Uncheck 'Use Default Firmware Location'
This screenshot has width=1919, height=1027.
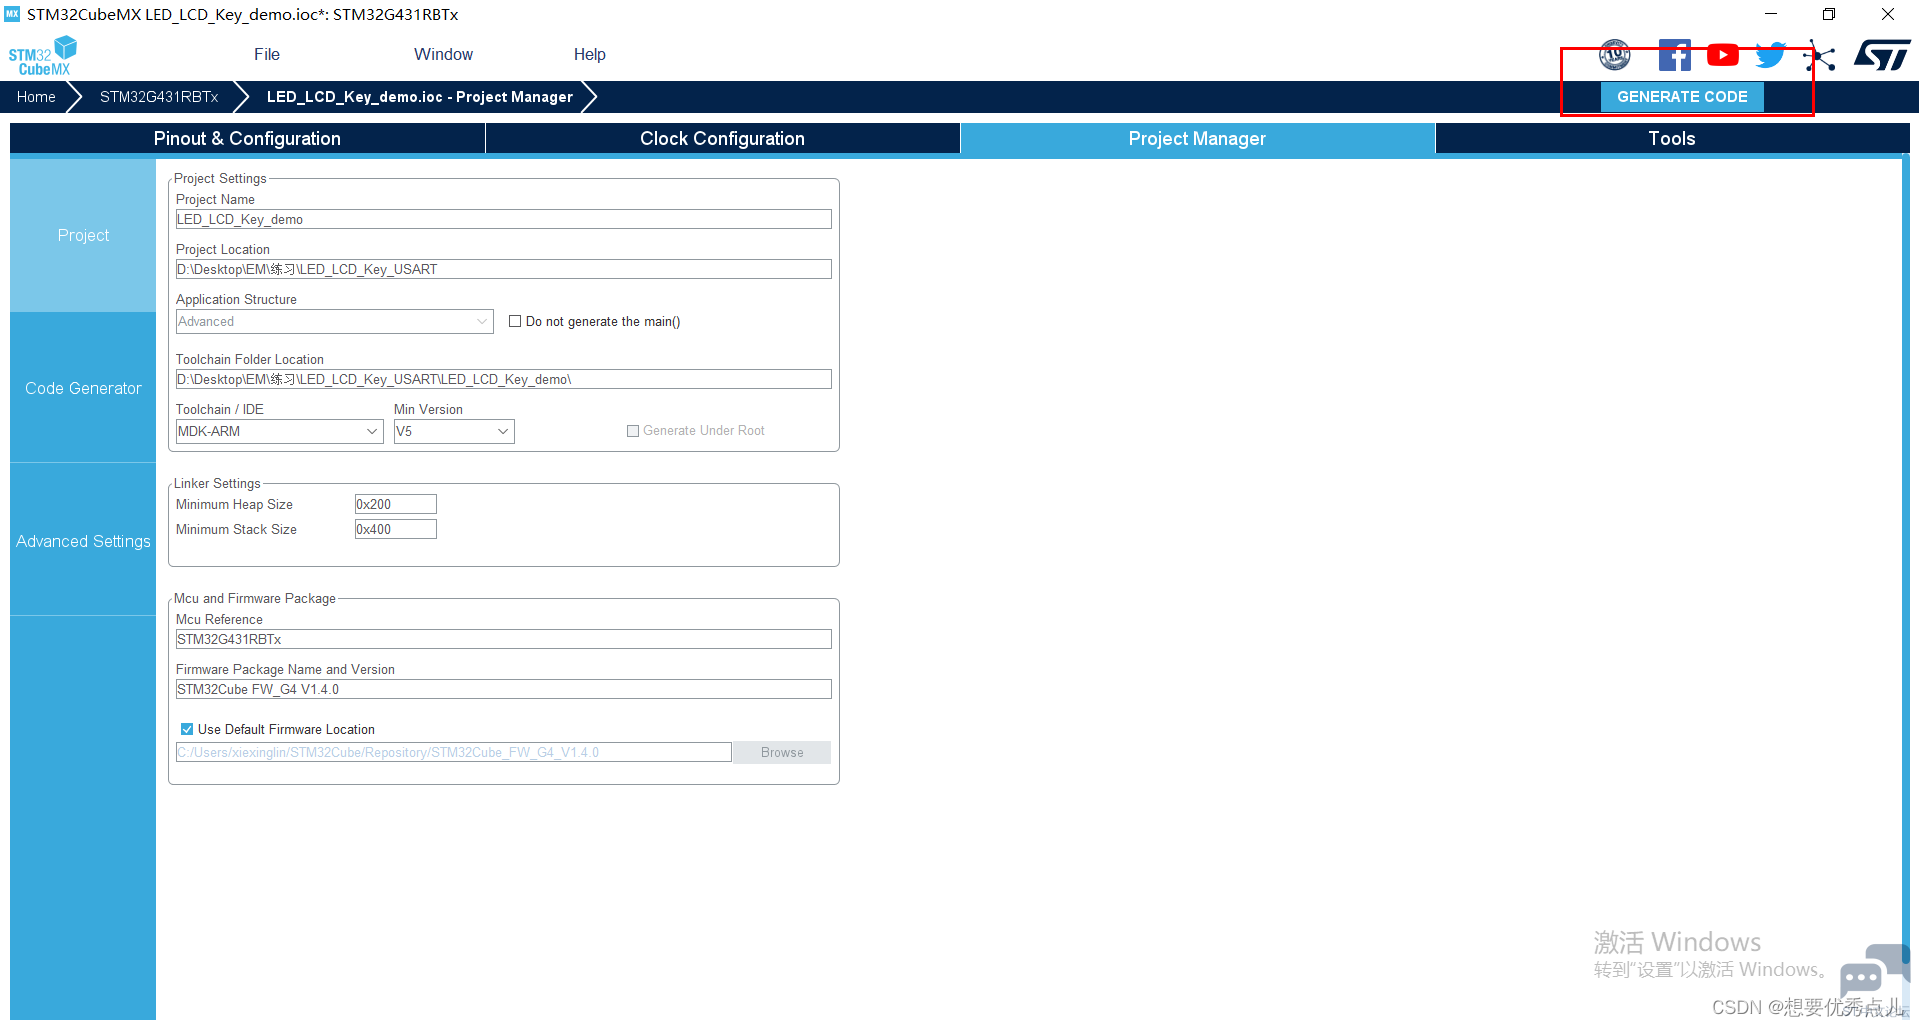coord(187,729)
